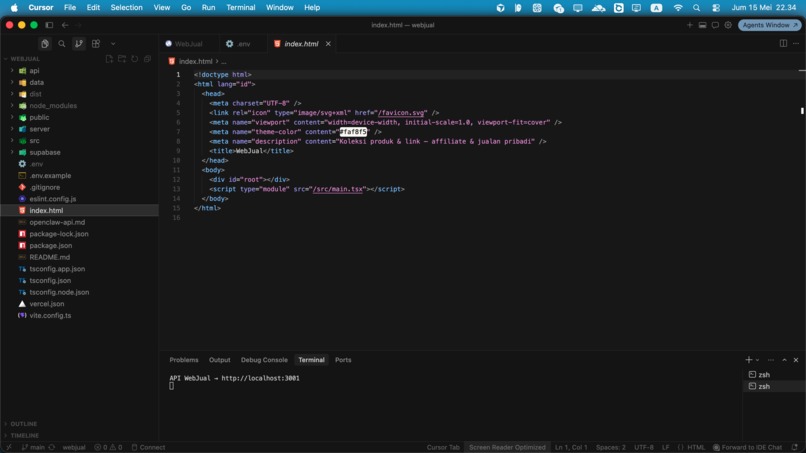Click the main branch status item
The height and width of the screenshot is (453, 806).
tap(33, 447)
